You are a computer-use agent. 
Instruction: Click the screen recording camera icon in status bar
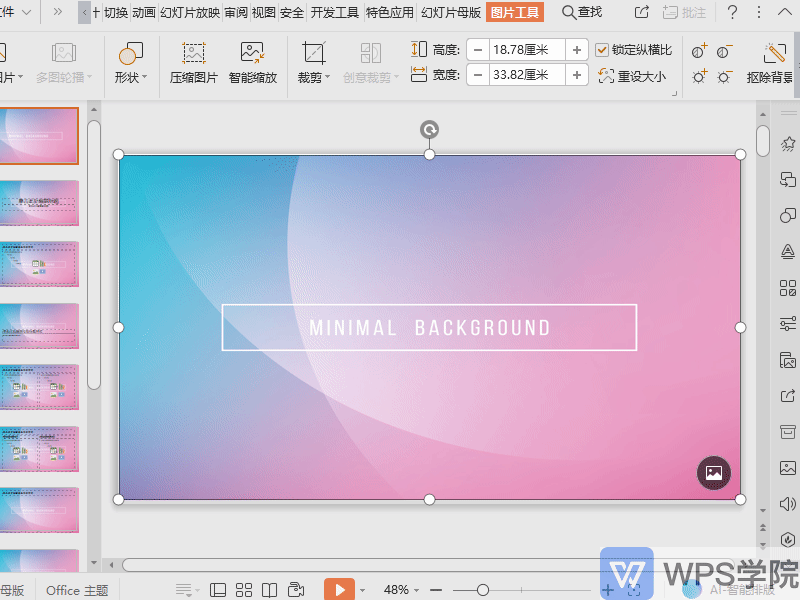tap(296, 590)
